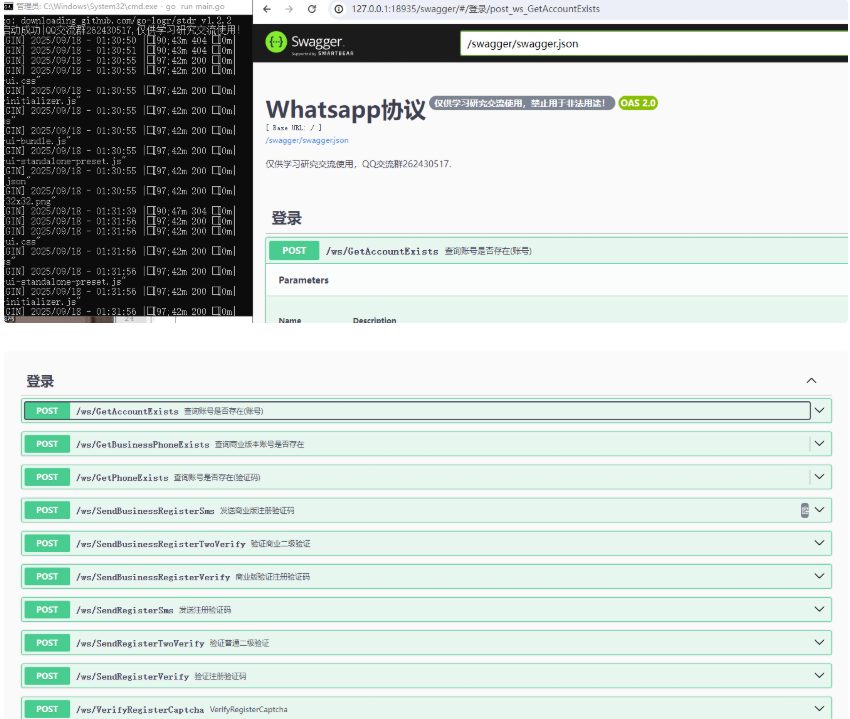Click the cmd.exe icon in the title bar
The image size is (850, 719).
point(8,6)
